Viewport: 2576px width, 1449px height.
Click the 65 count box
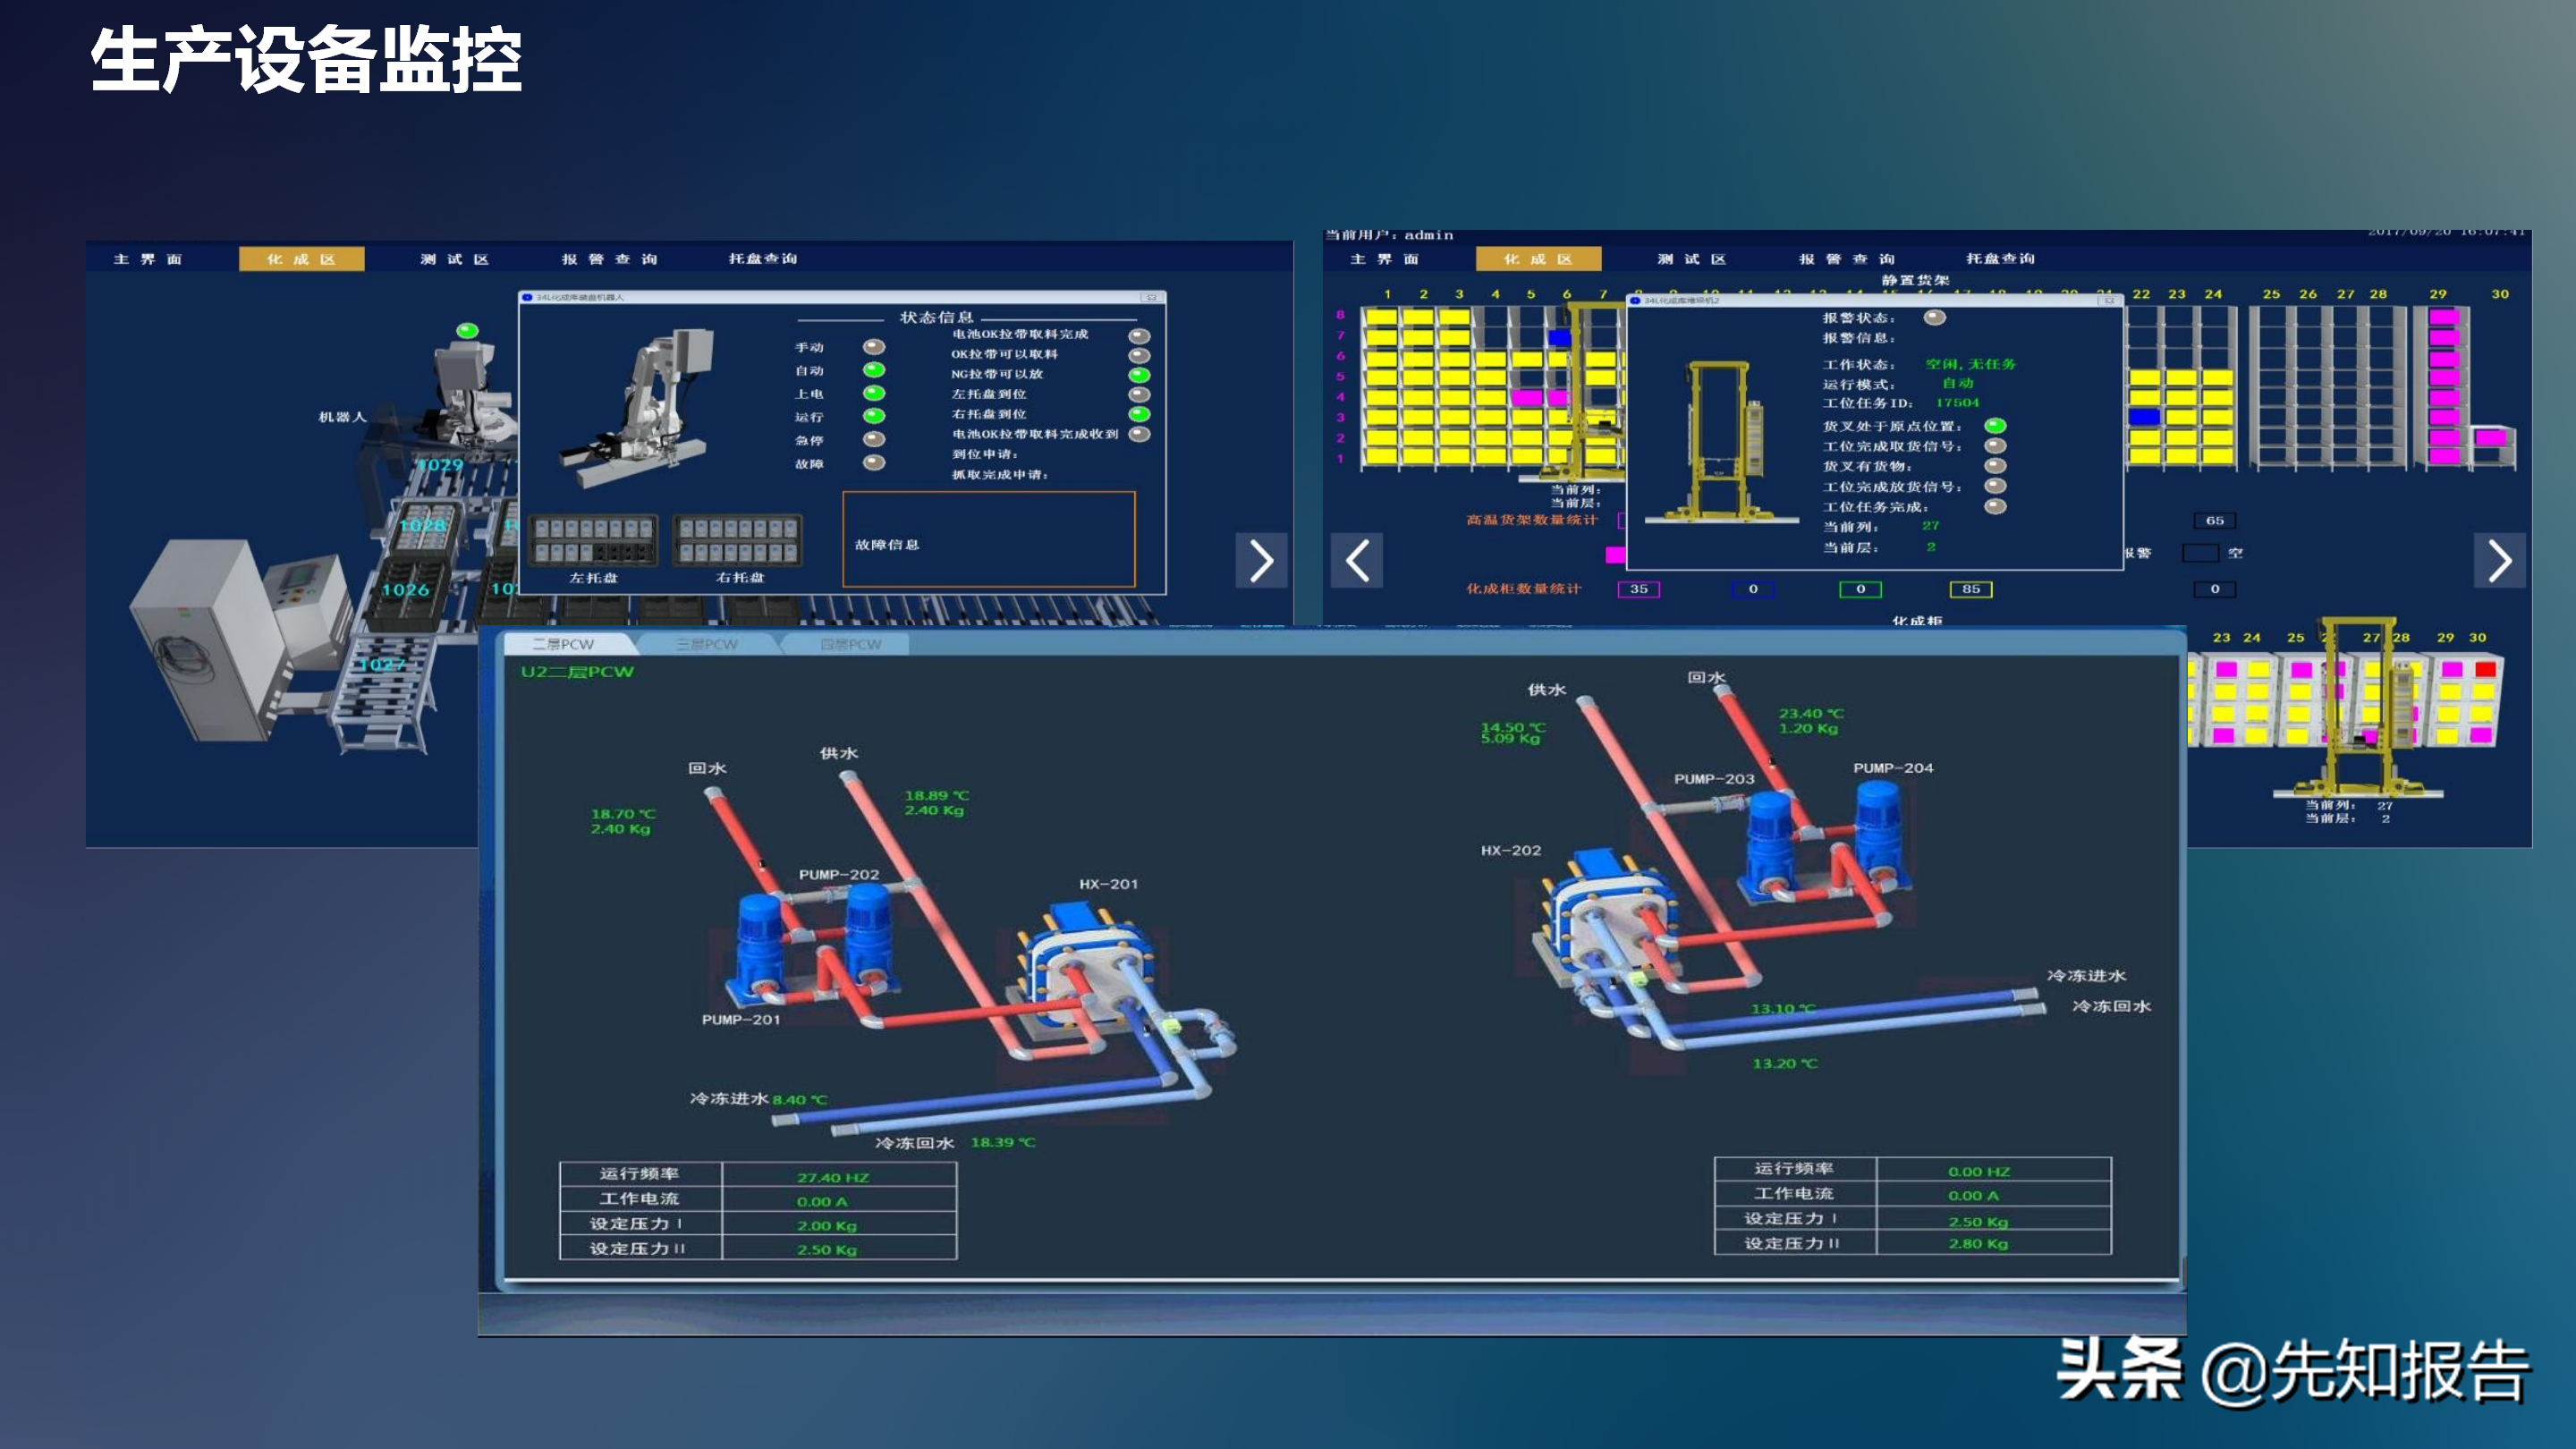(x=2215, y=521)
